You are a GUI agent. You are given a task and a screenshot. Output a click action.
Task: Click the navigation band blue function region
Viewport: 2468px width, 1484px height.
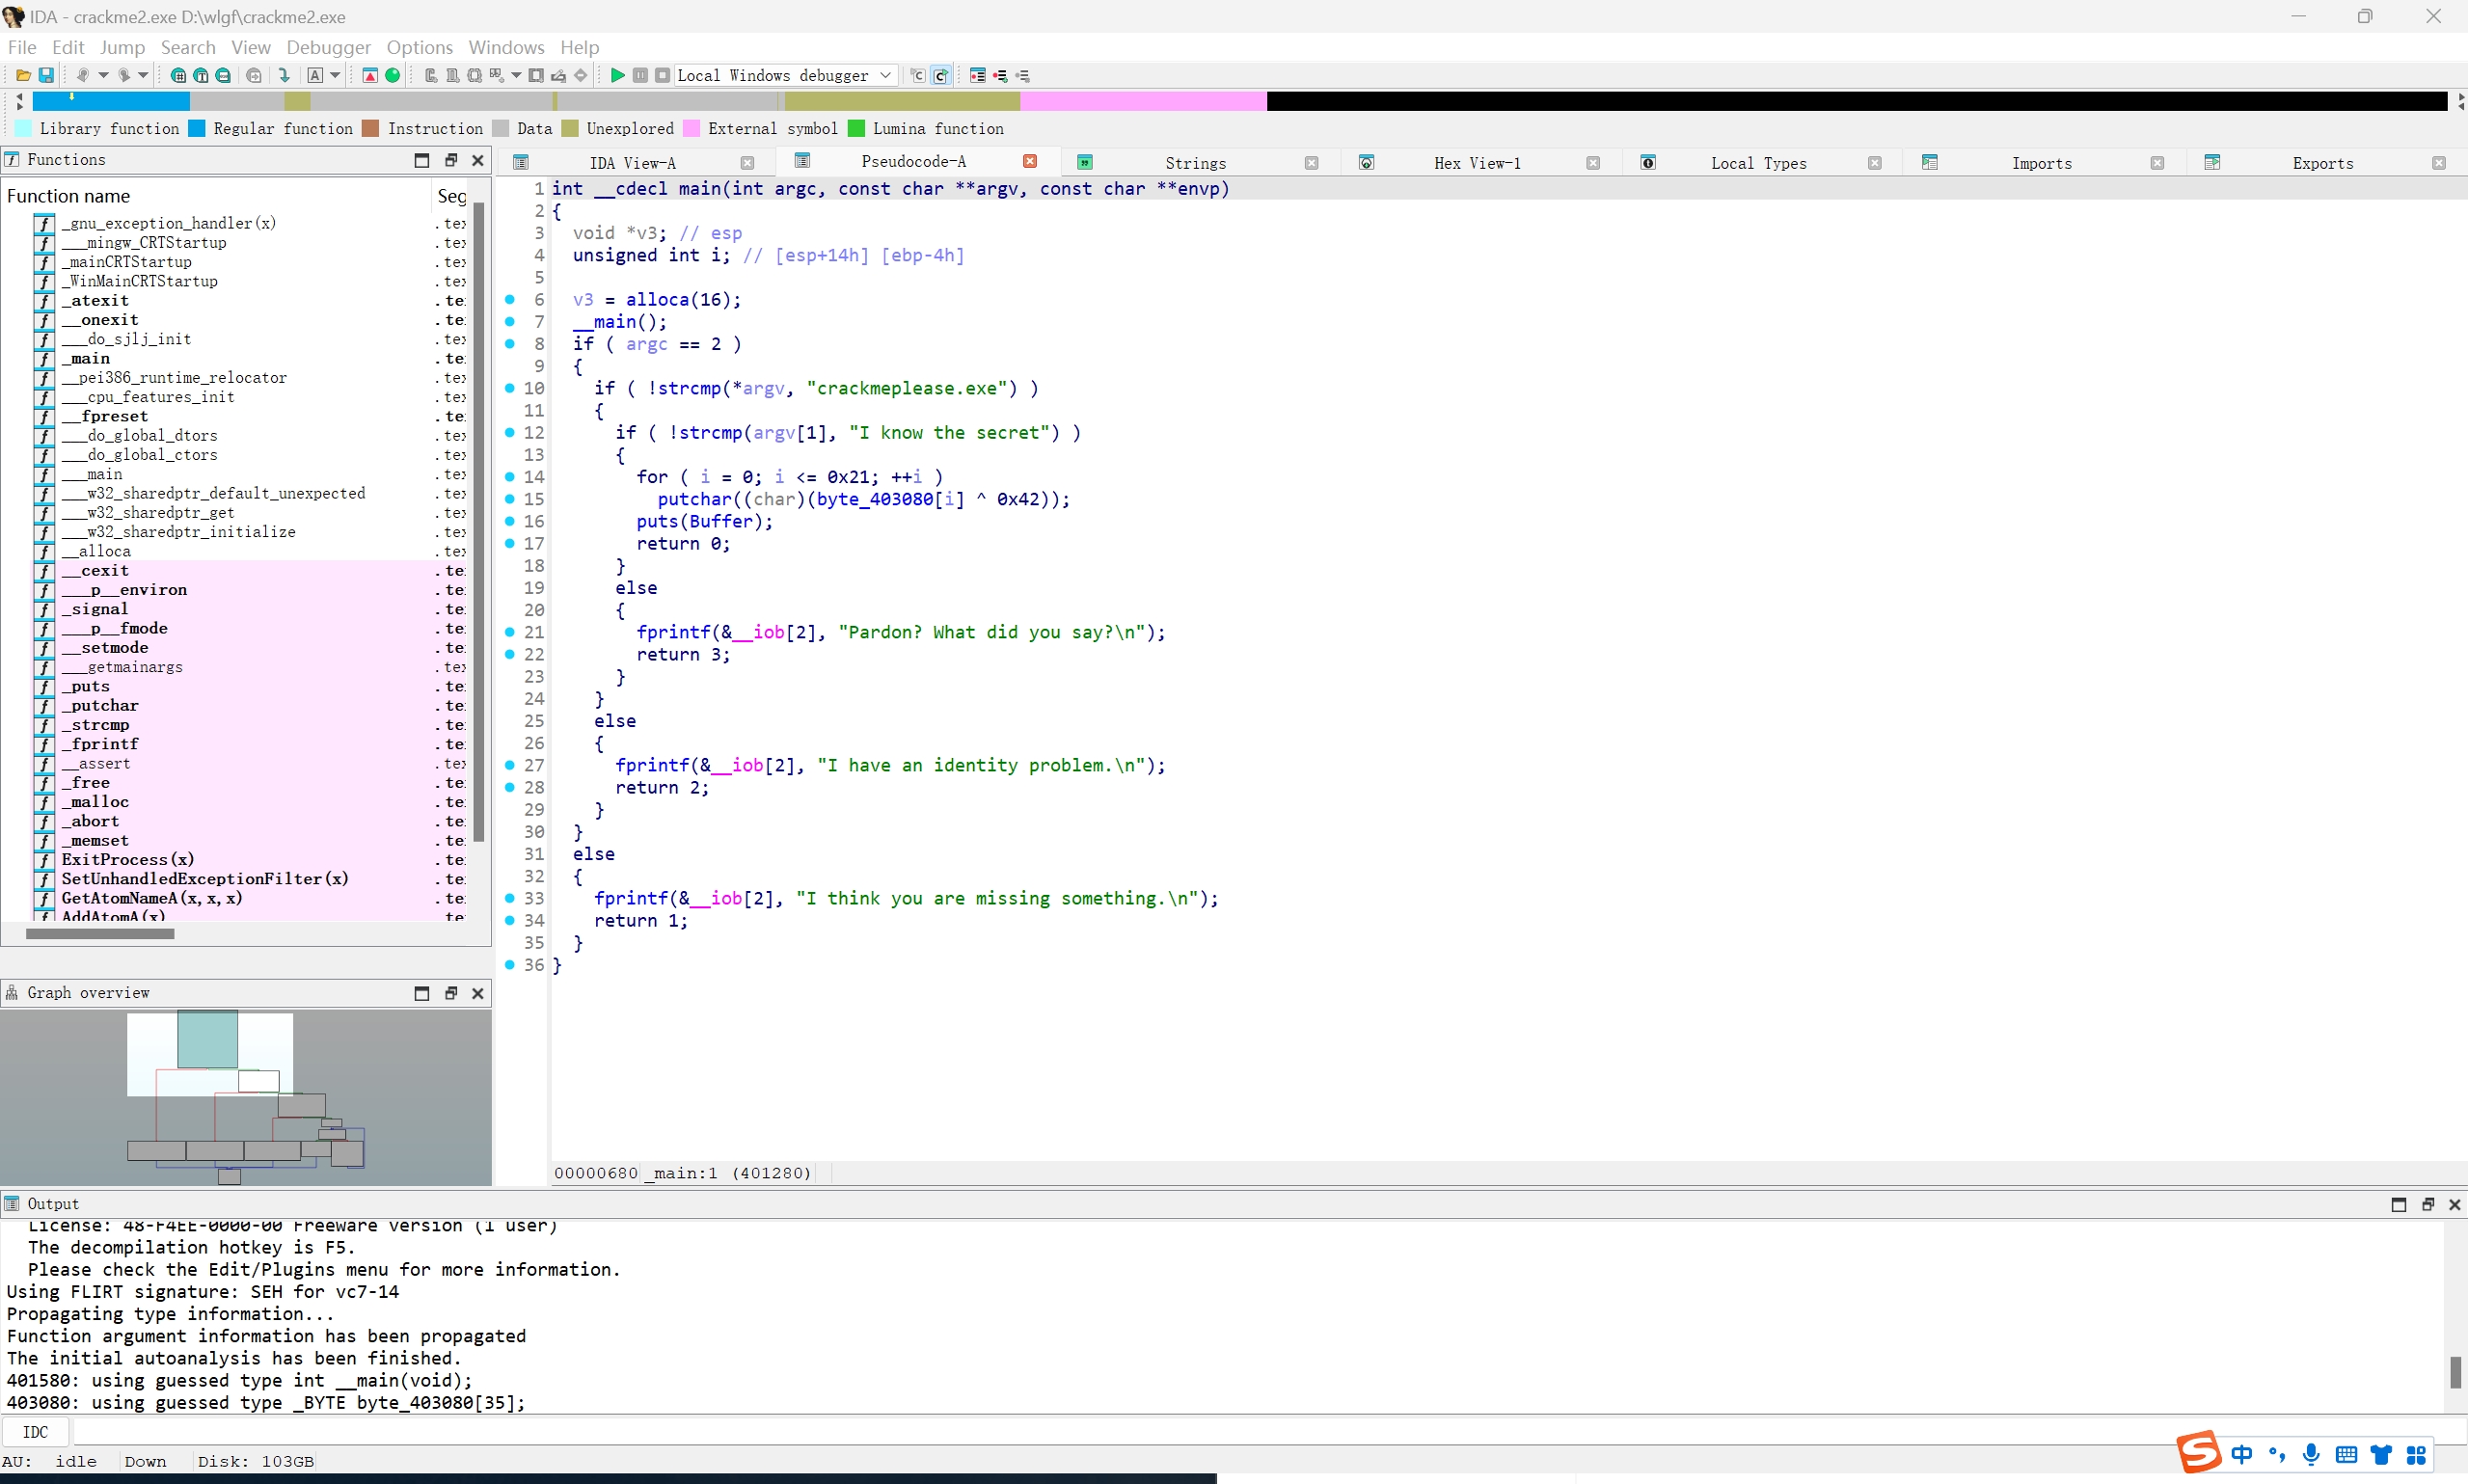pyautogui.click(x=111, y=100)
